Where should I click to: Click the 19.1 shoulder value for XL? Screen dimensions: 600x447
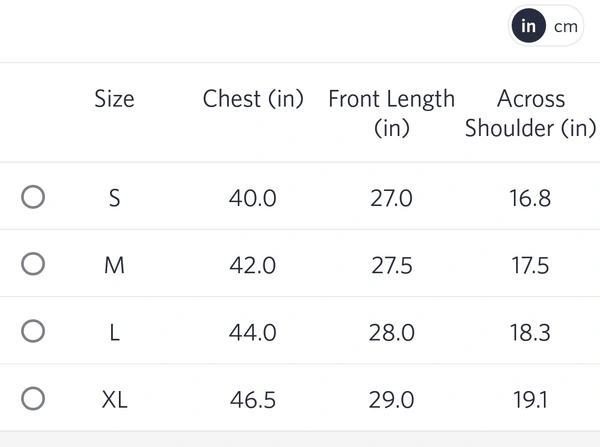click(x=530, y=400)
